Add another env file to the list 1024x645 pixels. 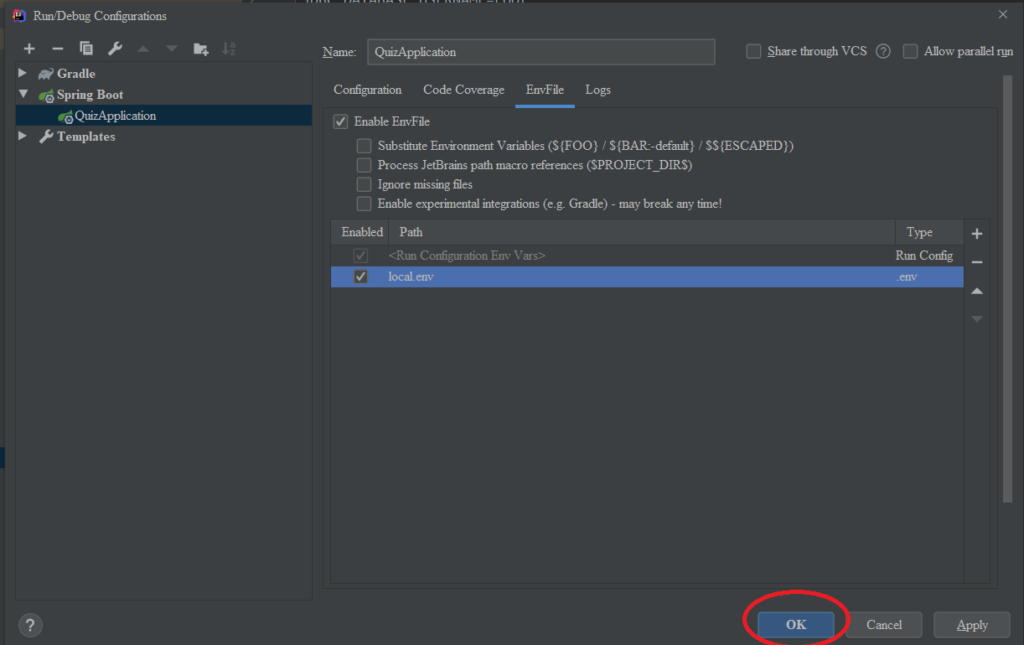tap(977, 232)
